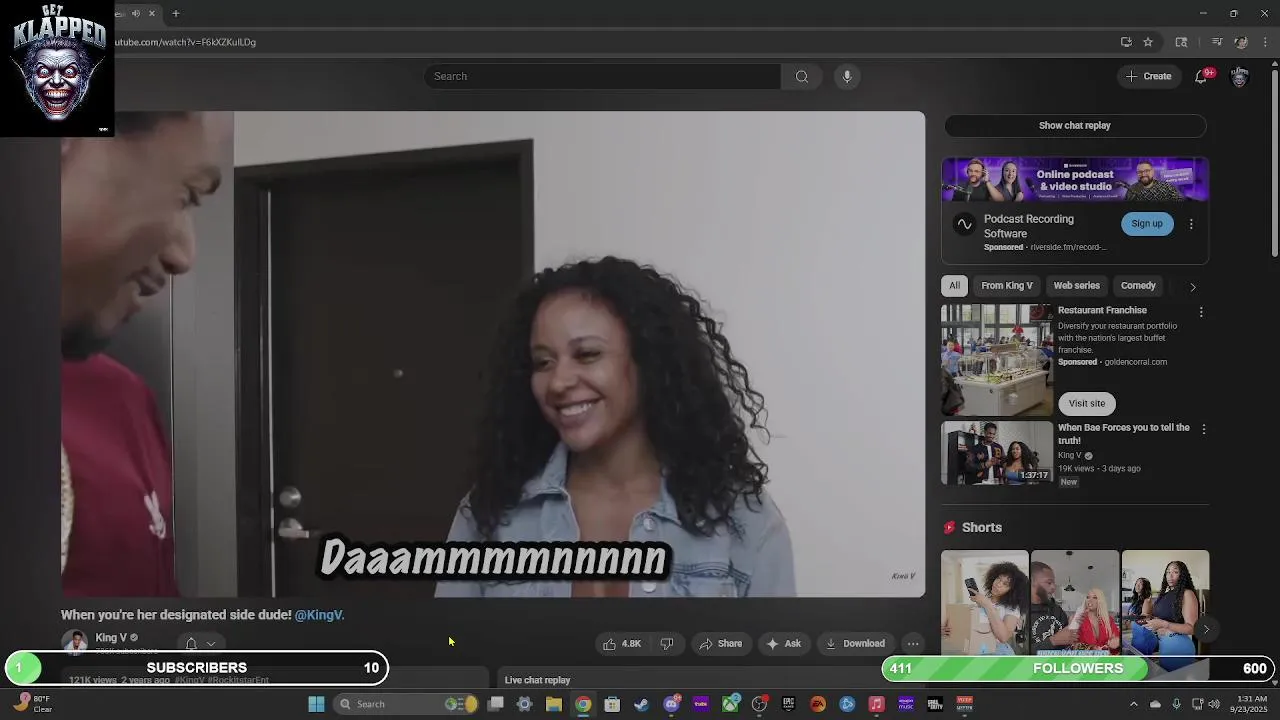Click Chrome icon in the taskbar
Screen dimensions: 1280x720
pyautogui.click(x=583, y=704)
